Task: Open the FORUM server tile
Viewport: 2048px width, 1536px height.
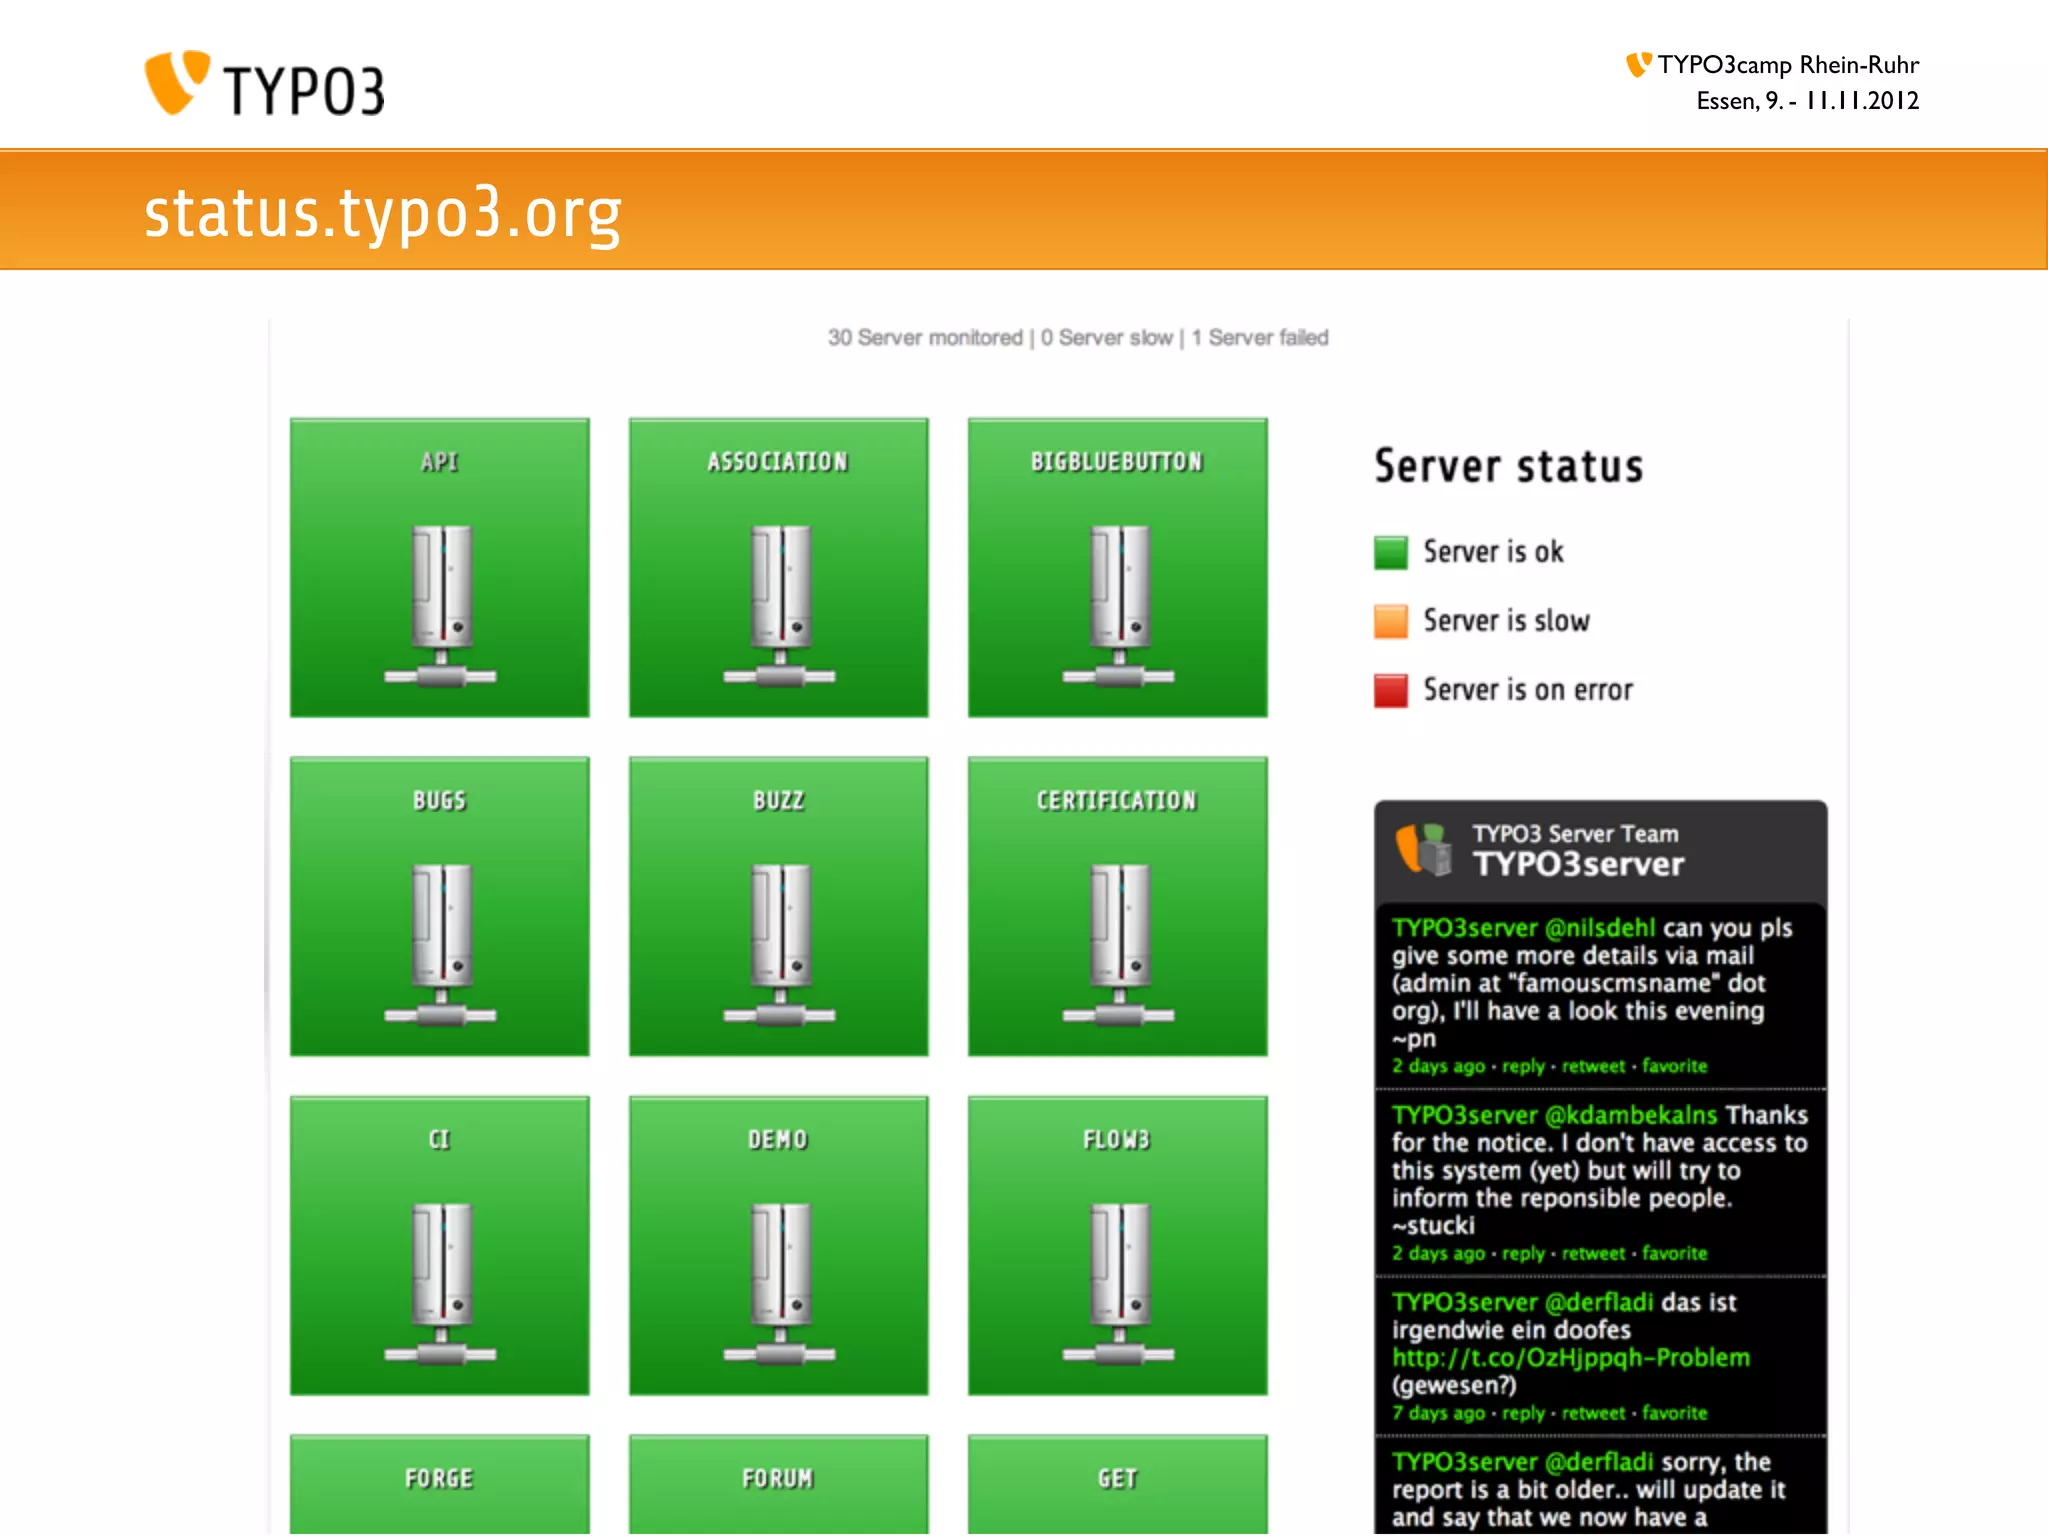Action: coord(779,1485)
